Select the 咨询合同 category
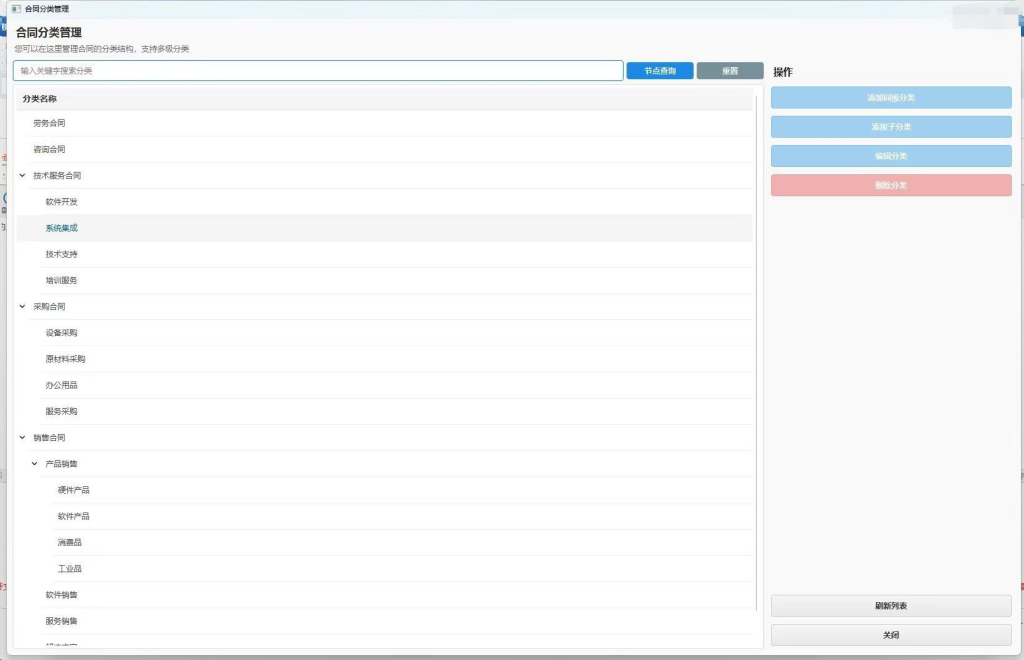This screenshot has height=660, width=1024. (x=49, y=150)
